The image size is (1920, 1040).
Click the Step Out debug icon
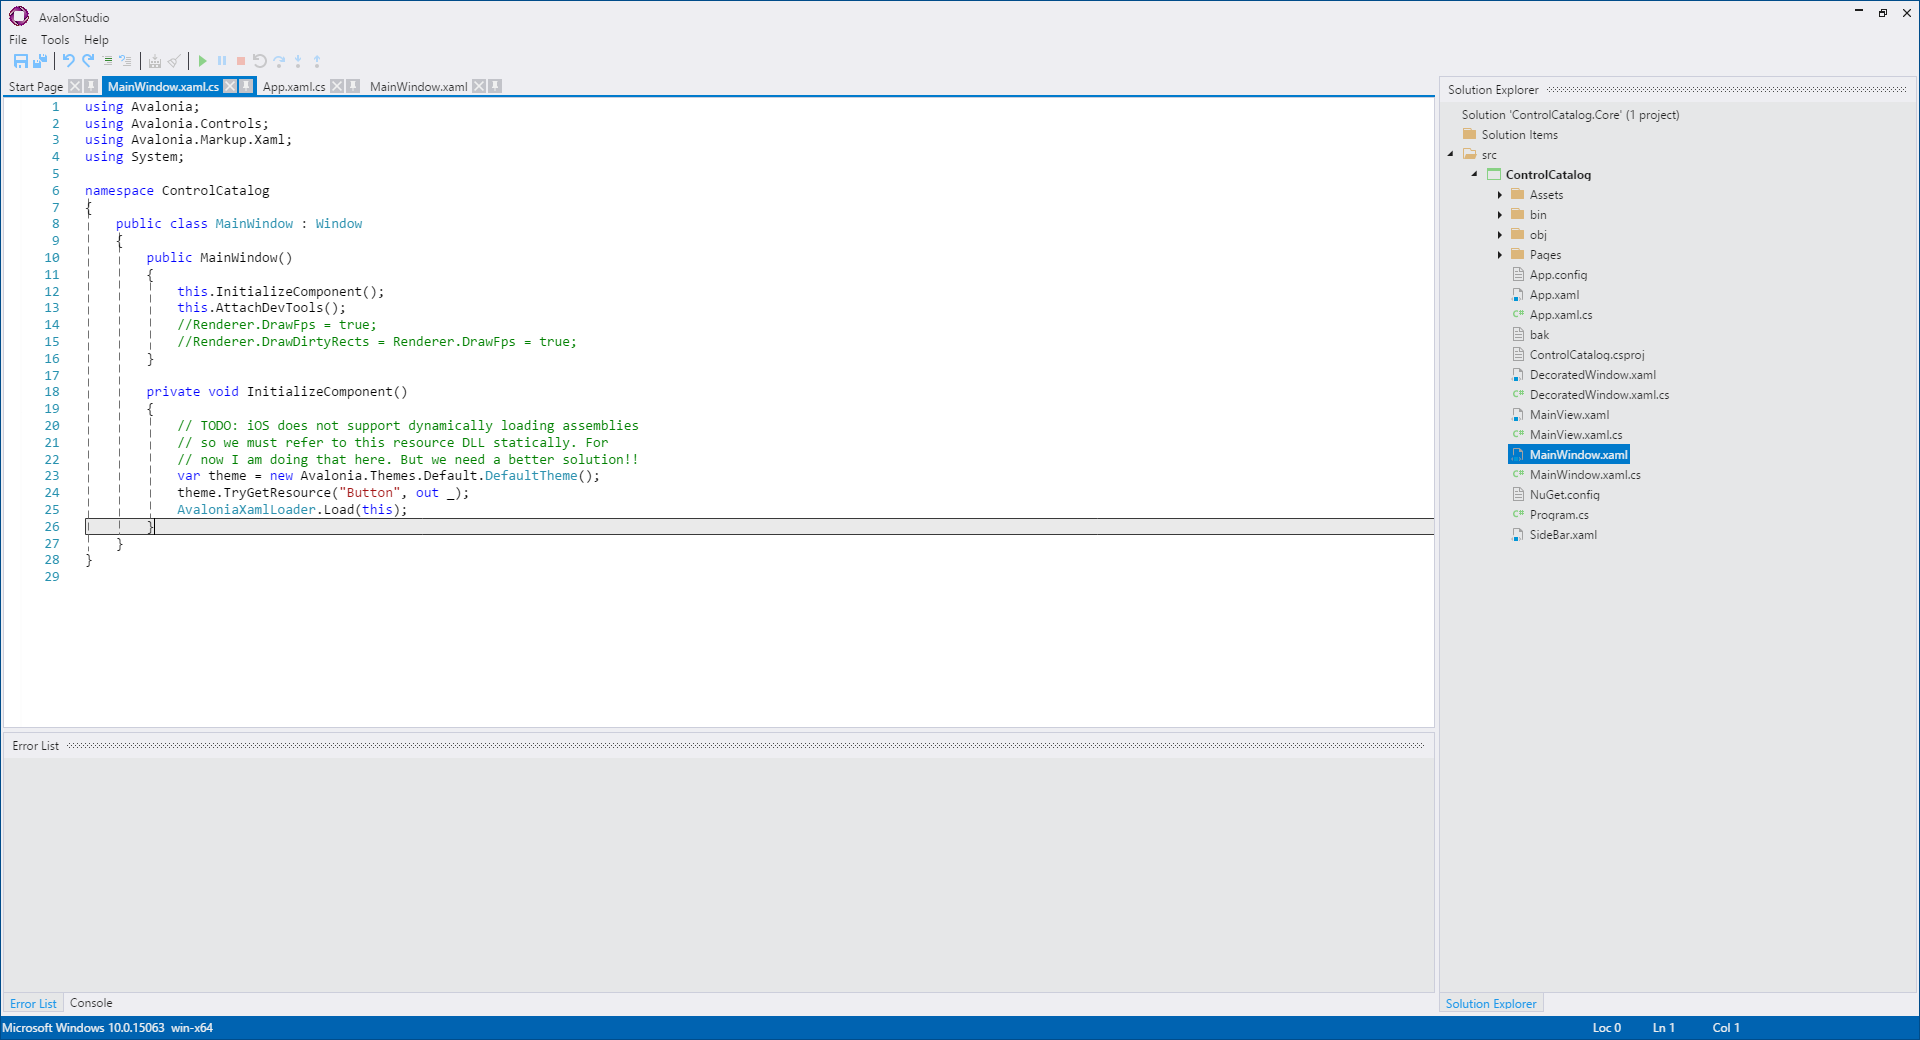317,61
